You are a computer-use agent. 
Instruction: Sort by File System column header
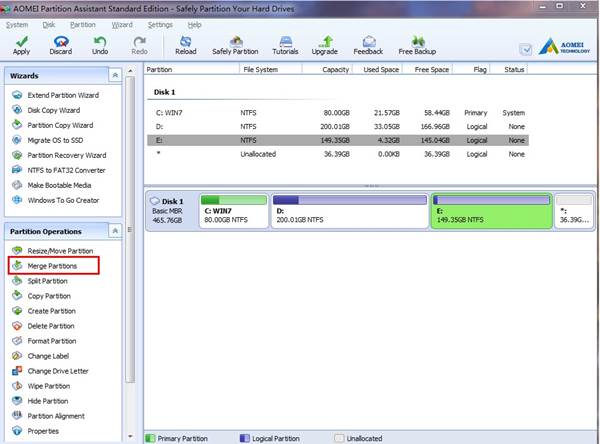(271, 69)
